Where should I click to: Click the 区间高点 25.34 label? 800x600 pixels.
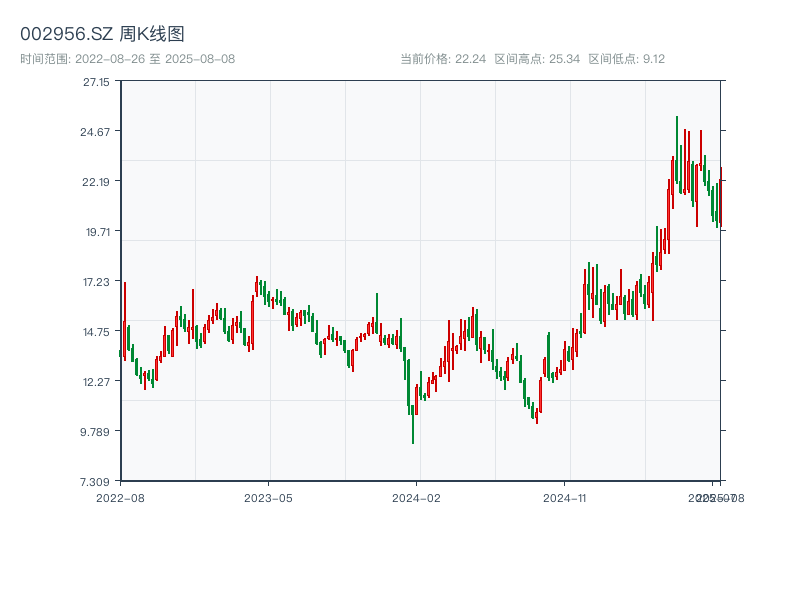pyautogui.click(x=537, y=59)
